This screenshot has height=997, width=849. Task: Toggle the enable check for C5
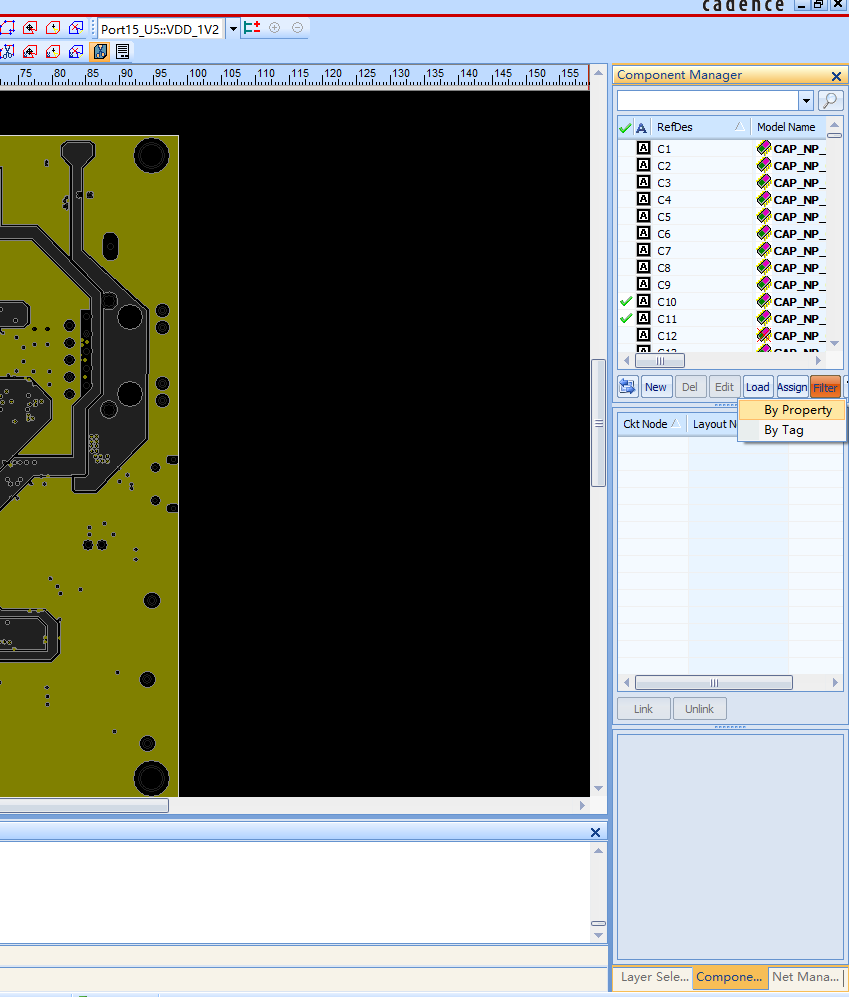pos(626,216)
